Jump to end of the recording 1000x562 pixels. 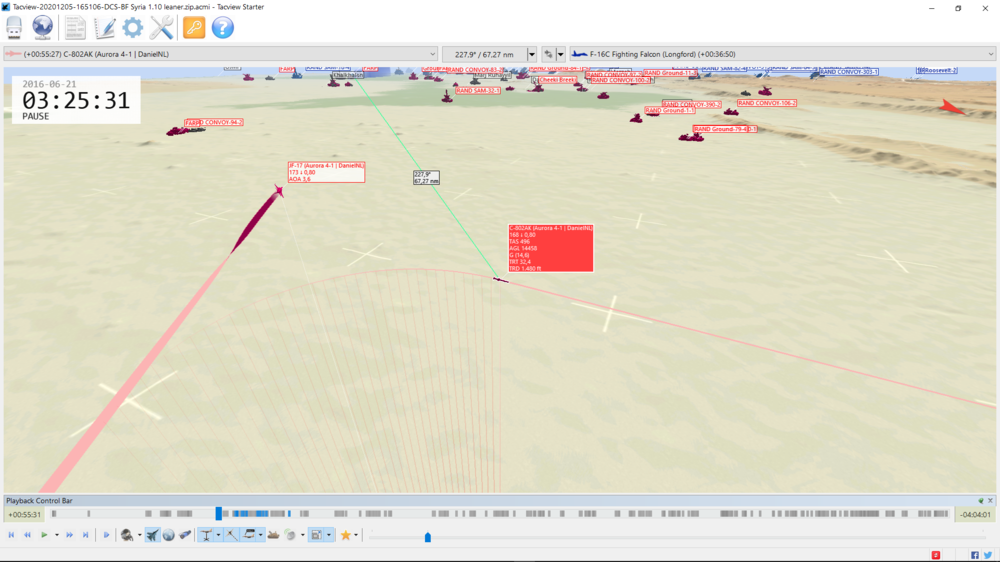(x=85, y=535)
